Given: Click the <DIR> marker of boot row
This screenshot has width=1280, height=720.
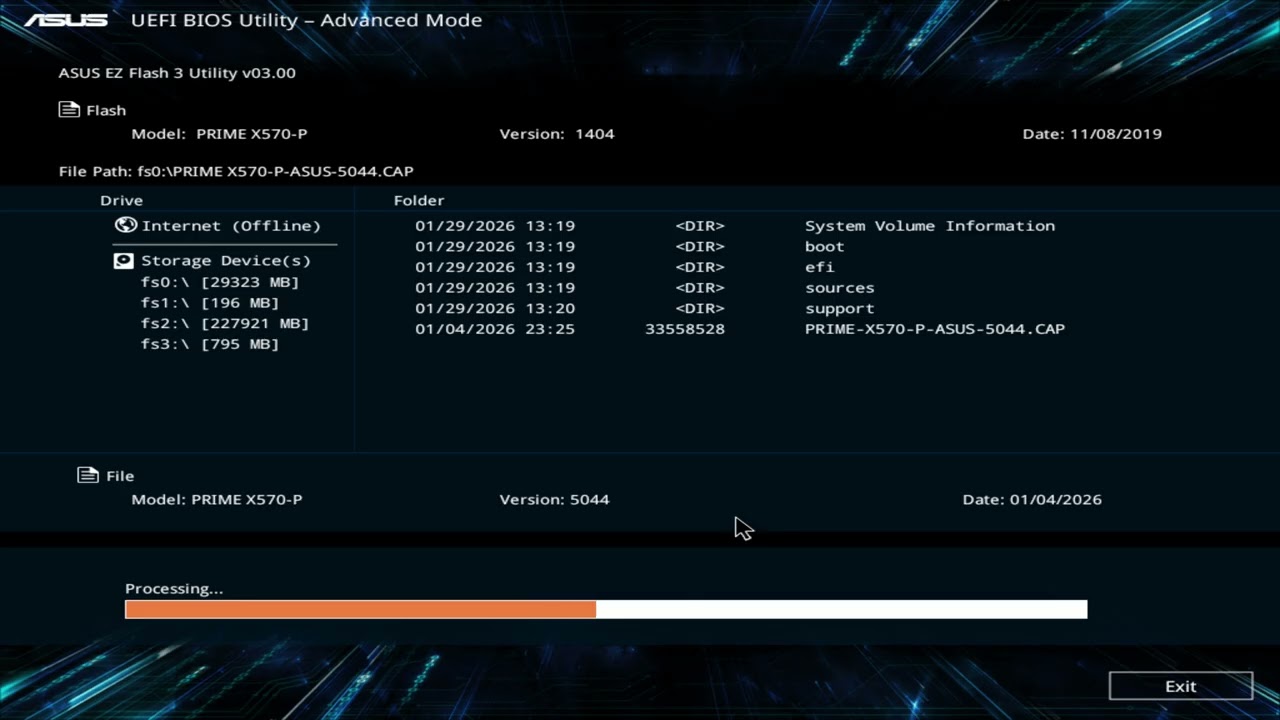Looking at the screenshot, I should tap(700, 247).
